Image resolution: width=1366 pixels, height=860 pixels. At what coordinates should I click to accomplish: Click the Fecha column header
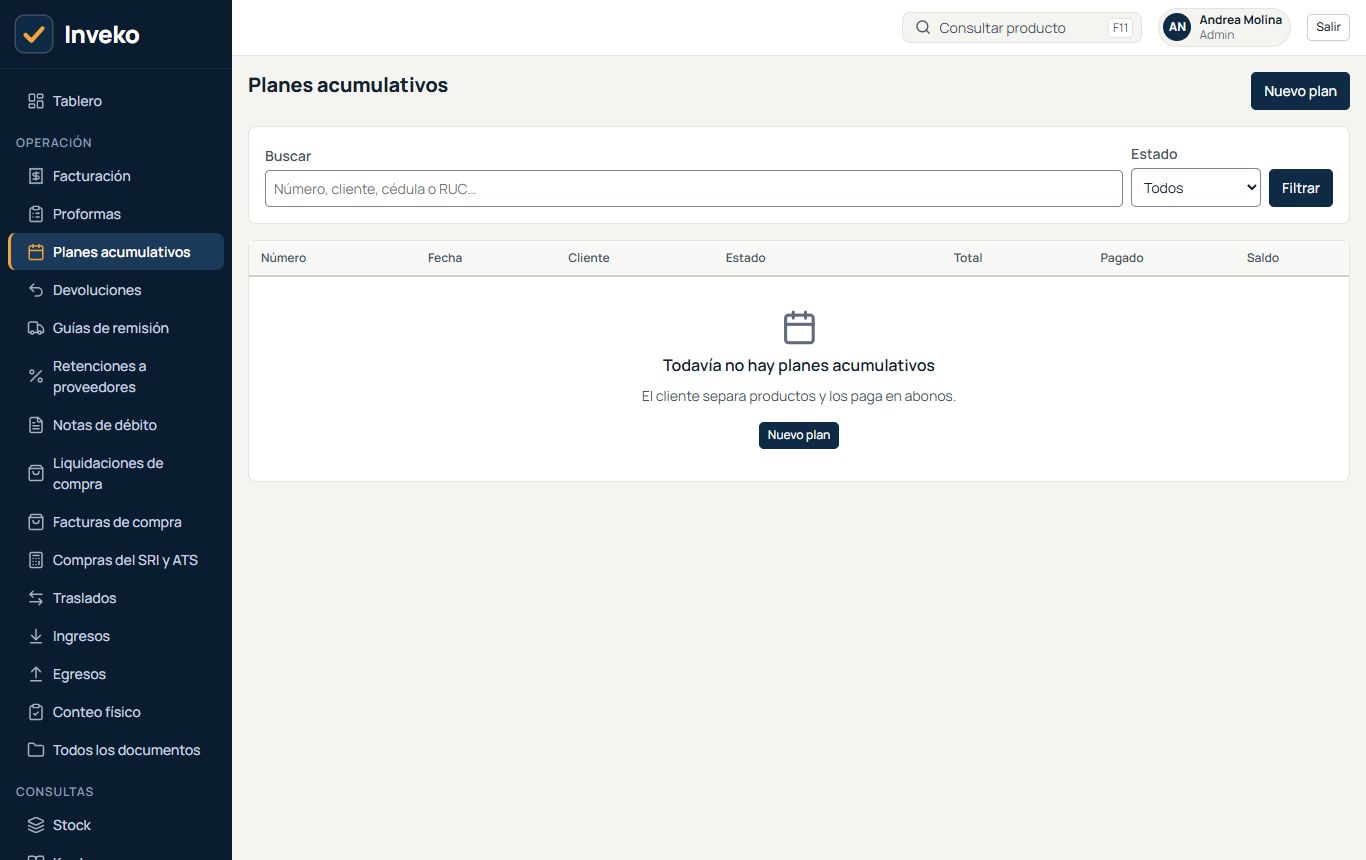pyautogui.click(x=445, y=258)
